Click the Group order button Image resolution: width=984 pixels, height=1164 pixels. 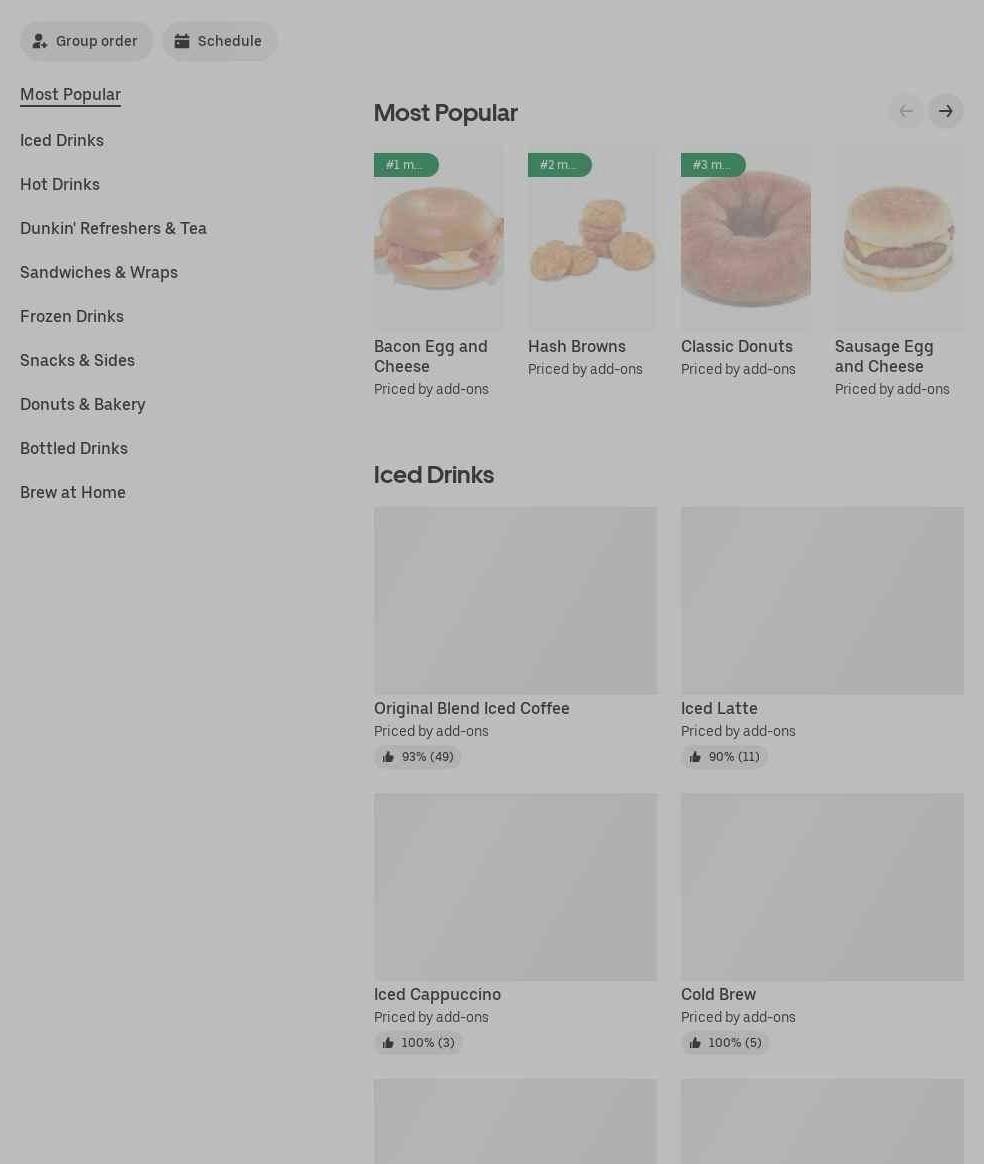[x=86, y=41]
